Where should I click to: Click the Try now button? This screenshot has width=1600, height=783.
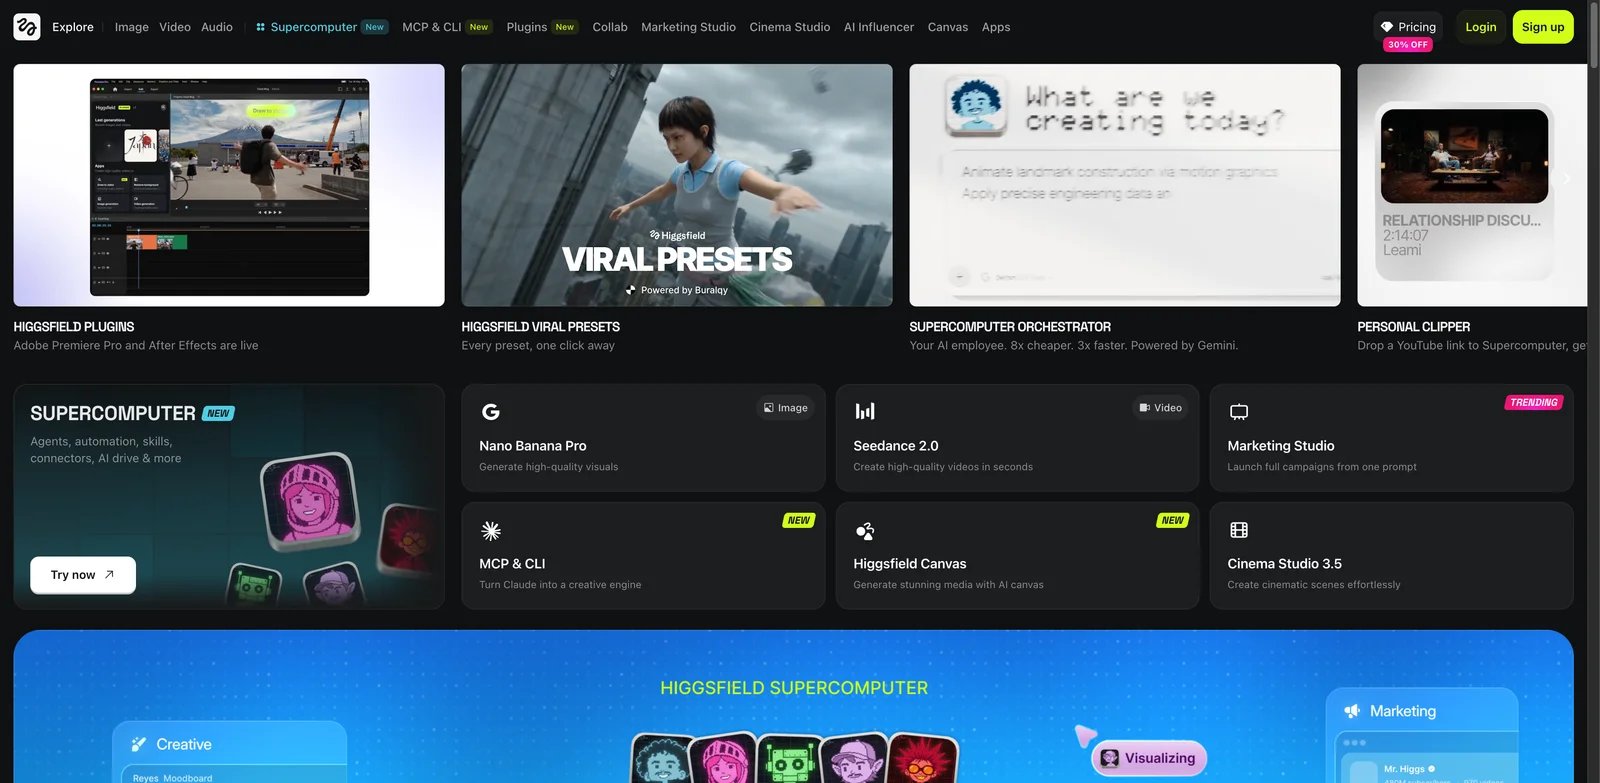coord(83,575)
